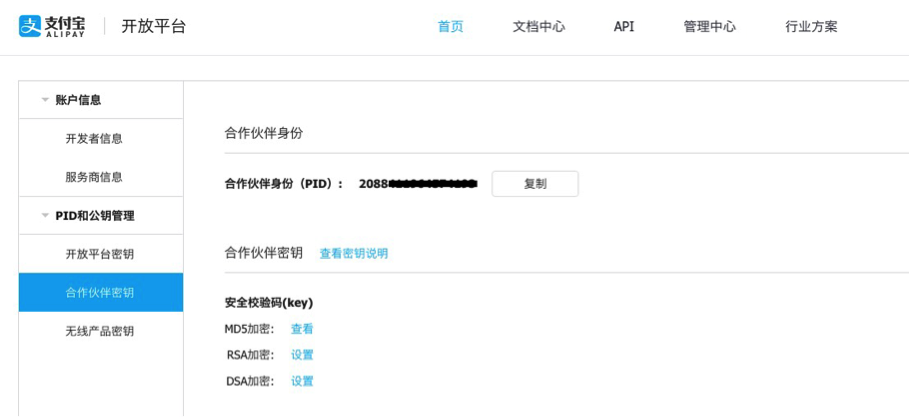This screenshot has width=910, height=417.
Task: Click 设置 next to RSA加密
Action: click(x=302, y=355)
